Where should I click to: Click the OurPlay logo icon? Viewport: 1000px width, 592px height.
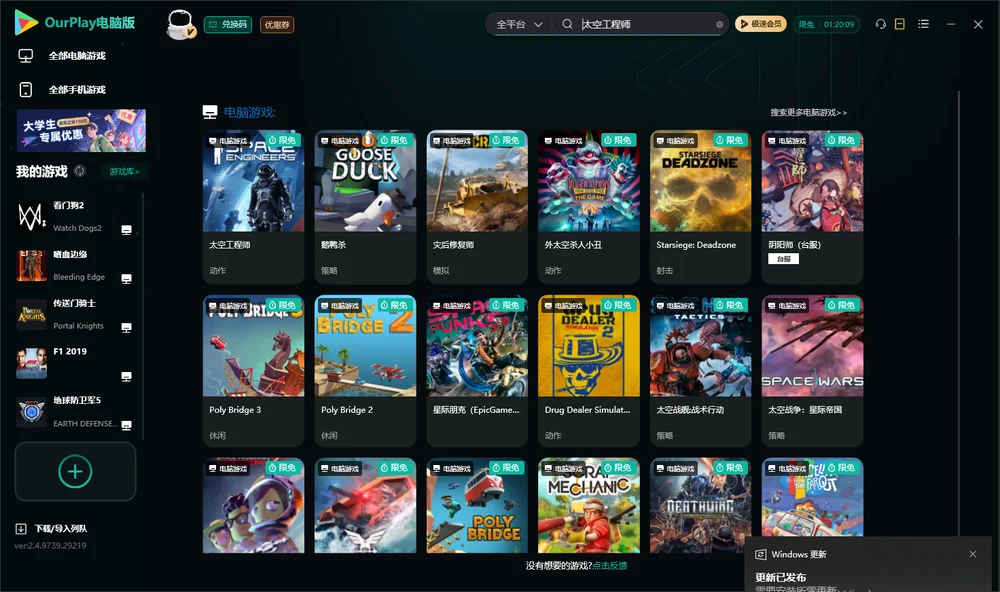[x=26, y=23]
